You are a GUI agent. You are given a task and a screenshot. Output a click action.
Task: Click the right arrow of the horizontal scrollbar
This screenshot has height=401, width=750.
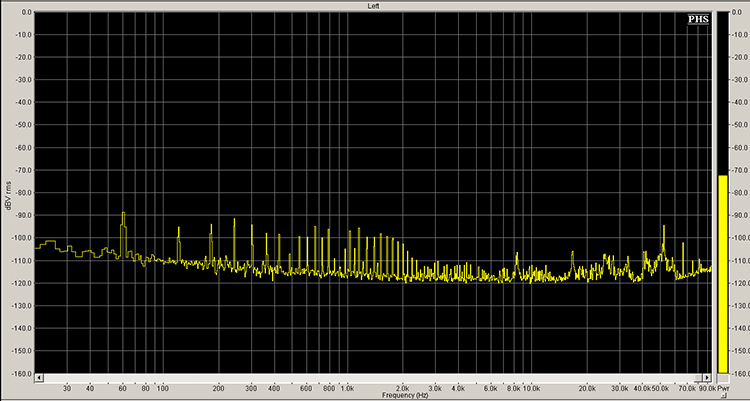tap(707, 379)
